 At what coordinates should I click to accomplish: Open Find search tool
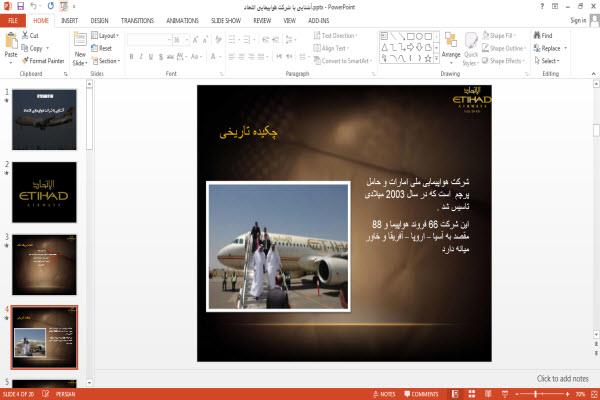click(543, 36)
